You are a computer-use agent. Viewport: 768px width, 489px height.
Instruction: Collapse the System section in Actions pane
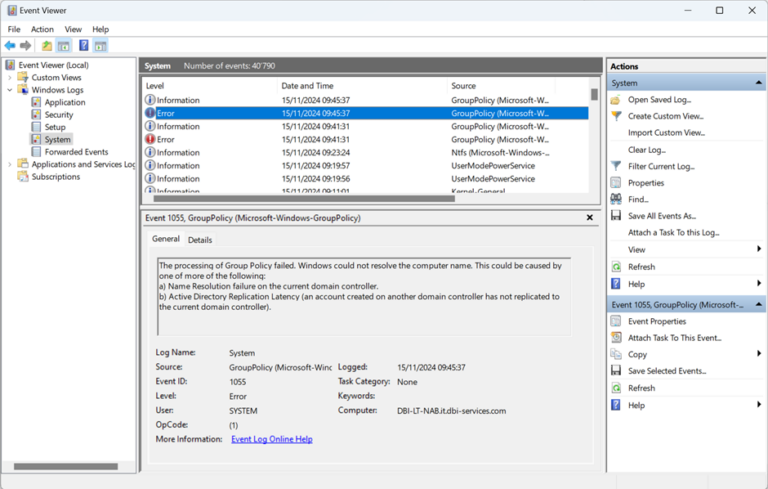pos(758,83)
